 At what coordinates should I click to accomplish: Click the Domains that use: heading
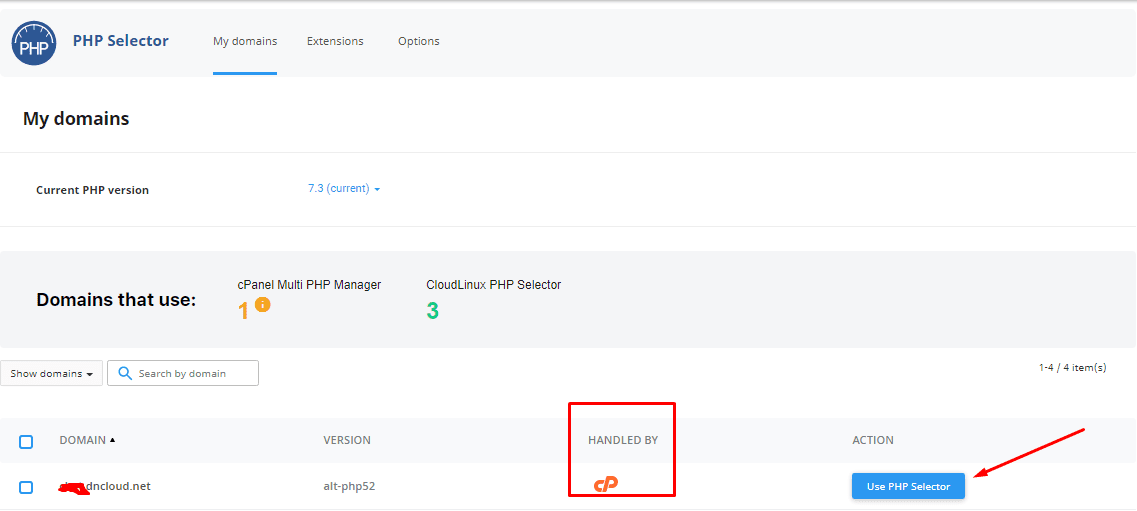point(116,300)
